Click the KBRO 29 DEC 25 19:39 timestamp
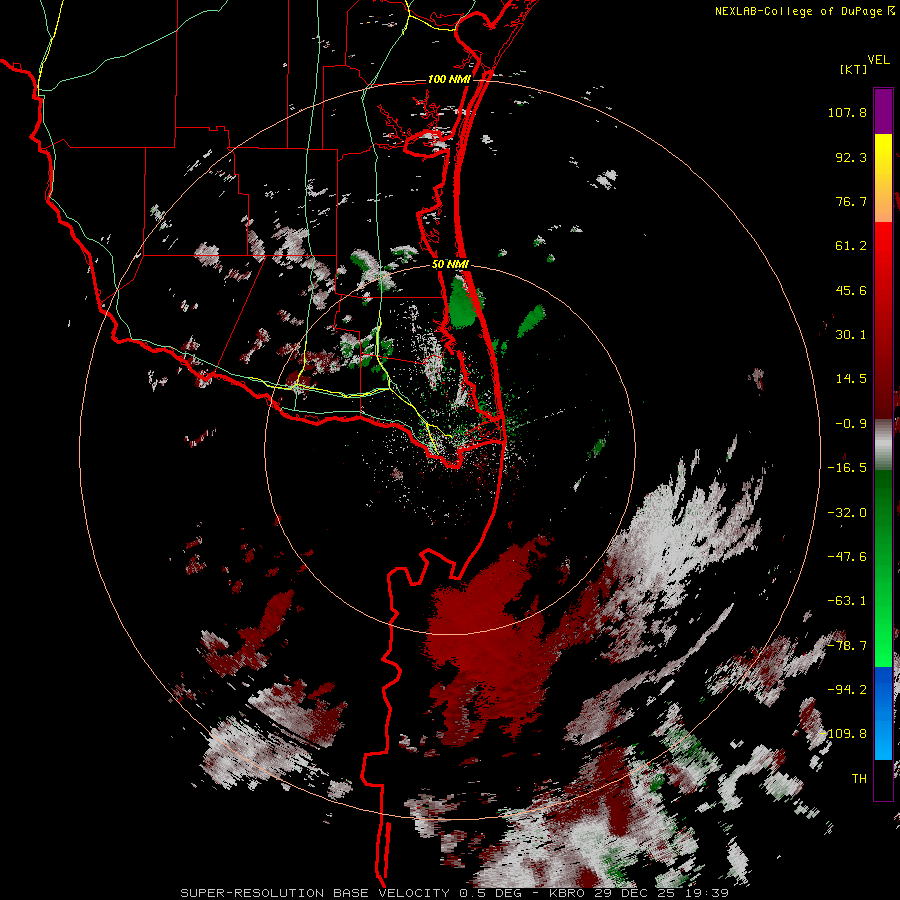 (x=639, y=893)
